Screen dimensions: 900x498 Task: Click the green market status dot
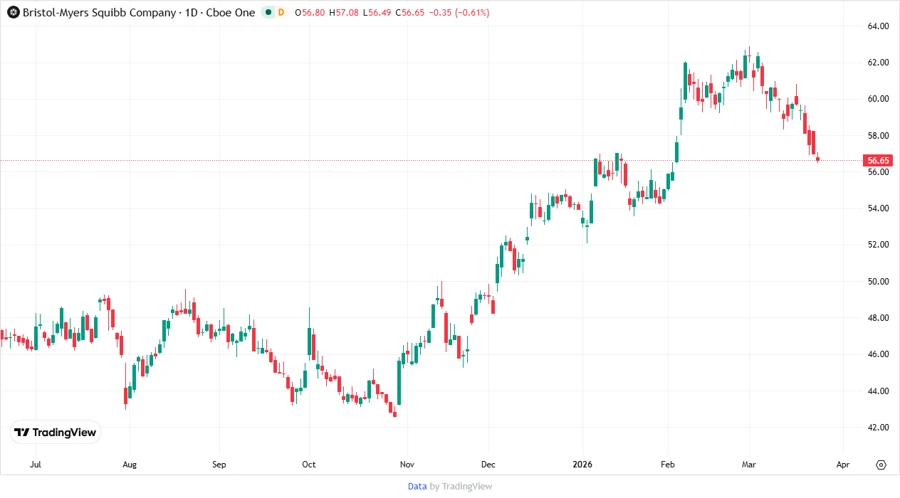click(268, 12)
